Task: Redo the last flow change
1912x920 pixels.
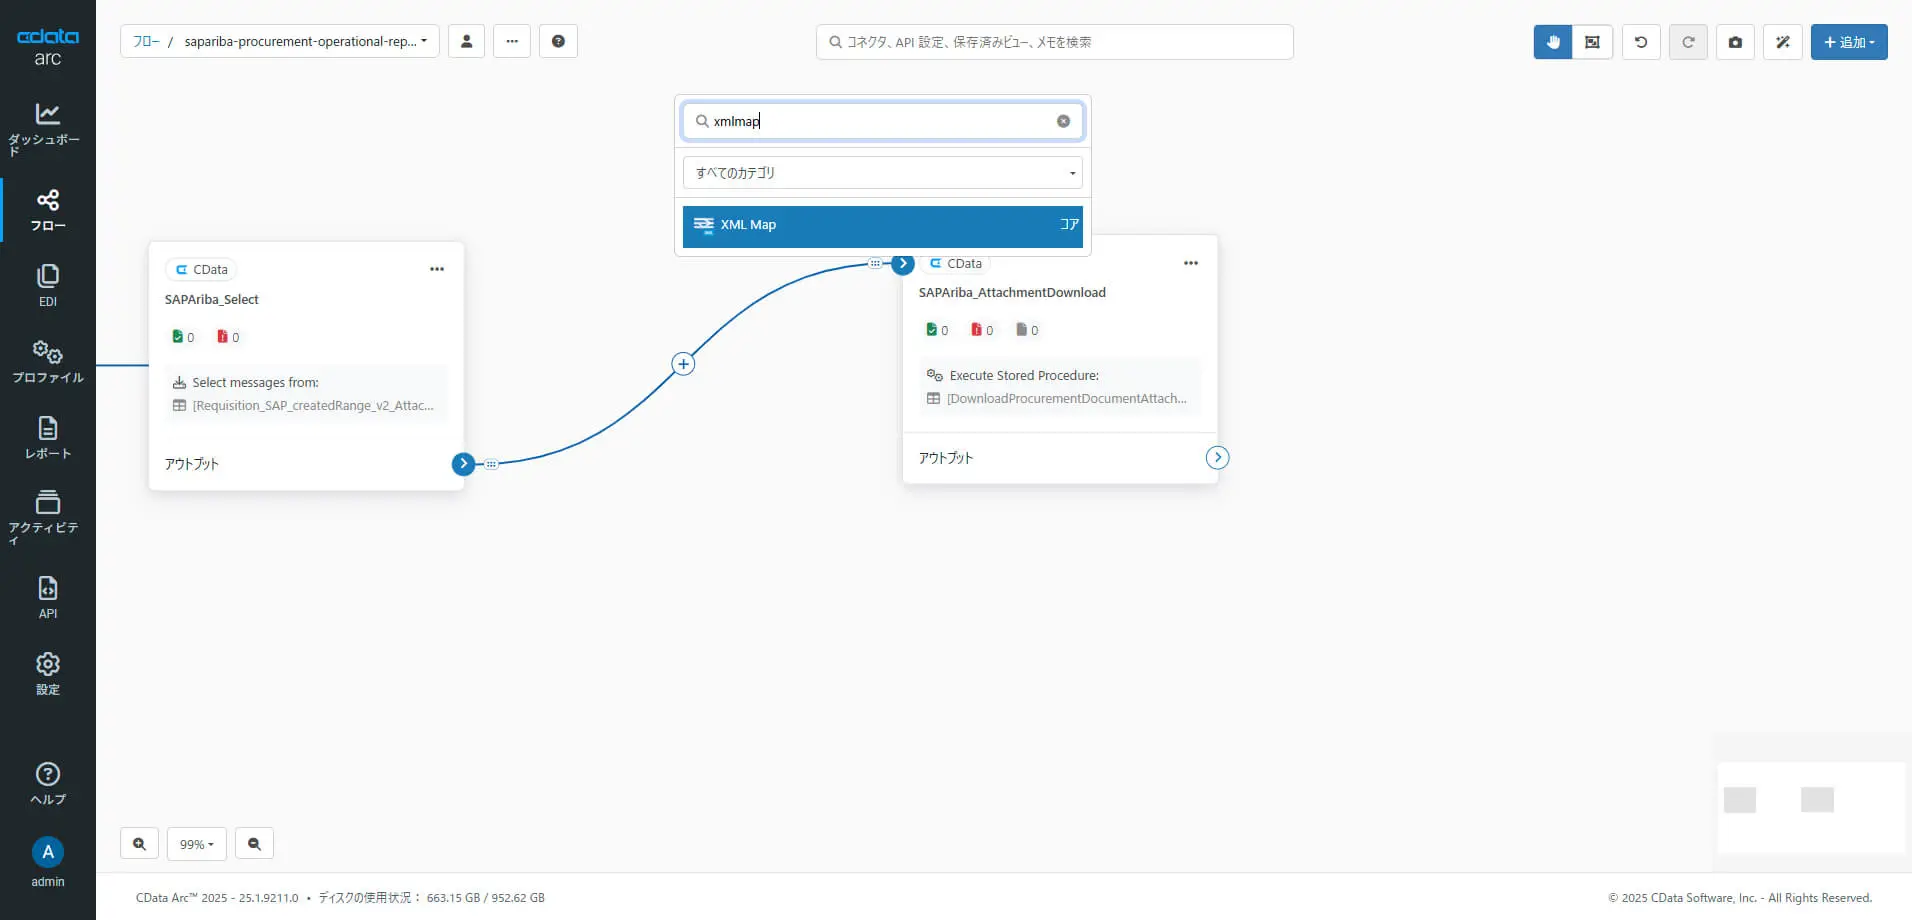Action: [1688, 42]
